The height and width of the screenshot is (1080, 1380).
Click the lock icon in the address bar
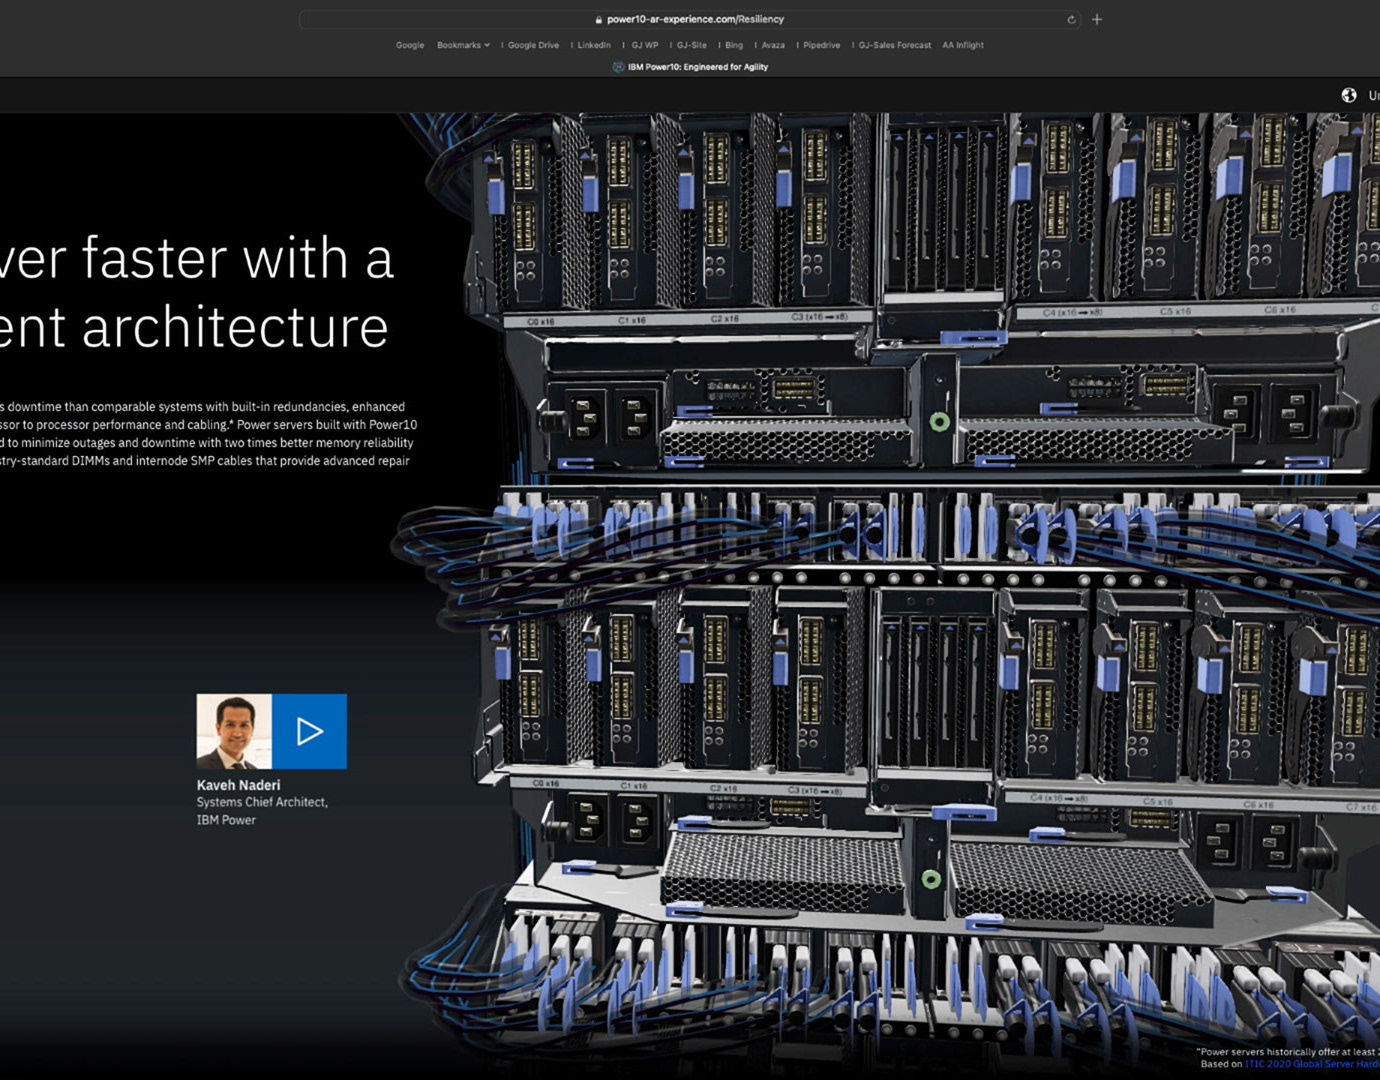(x=598, y=19)
